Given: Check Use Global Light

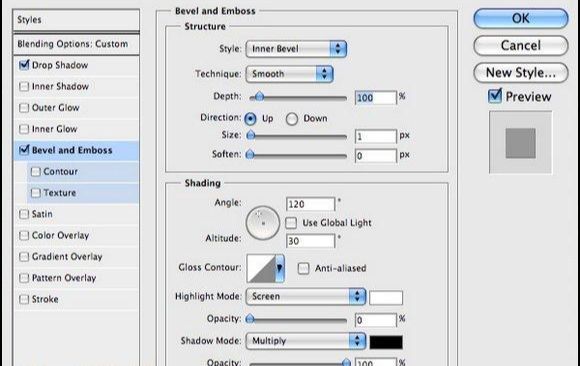Looking at the screenshot, I should pyautogui.click(x=291, y=223).
